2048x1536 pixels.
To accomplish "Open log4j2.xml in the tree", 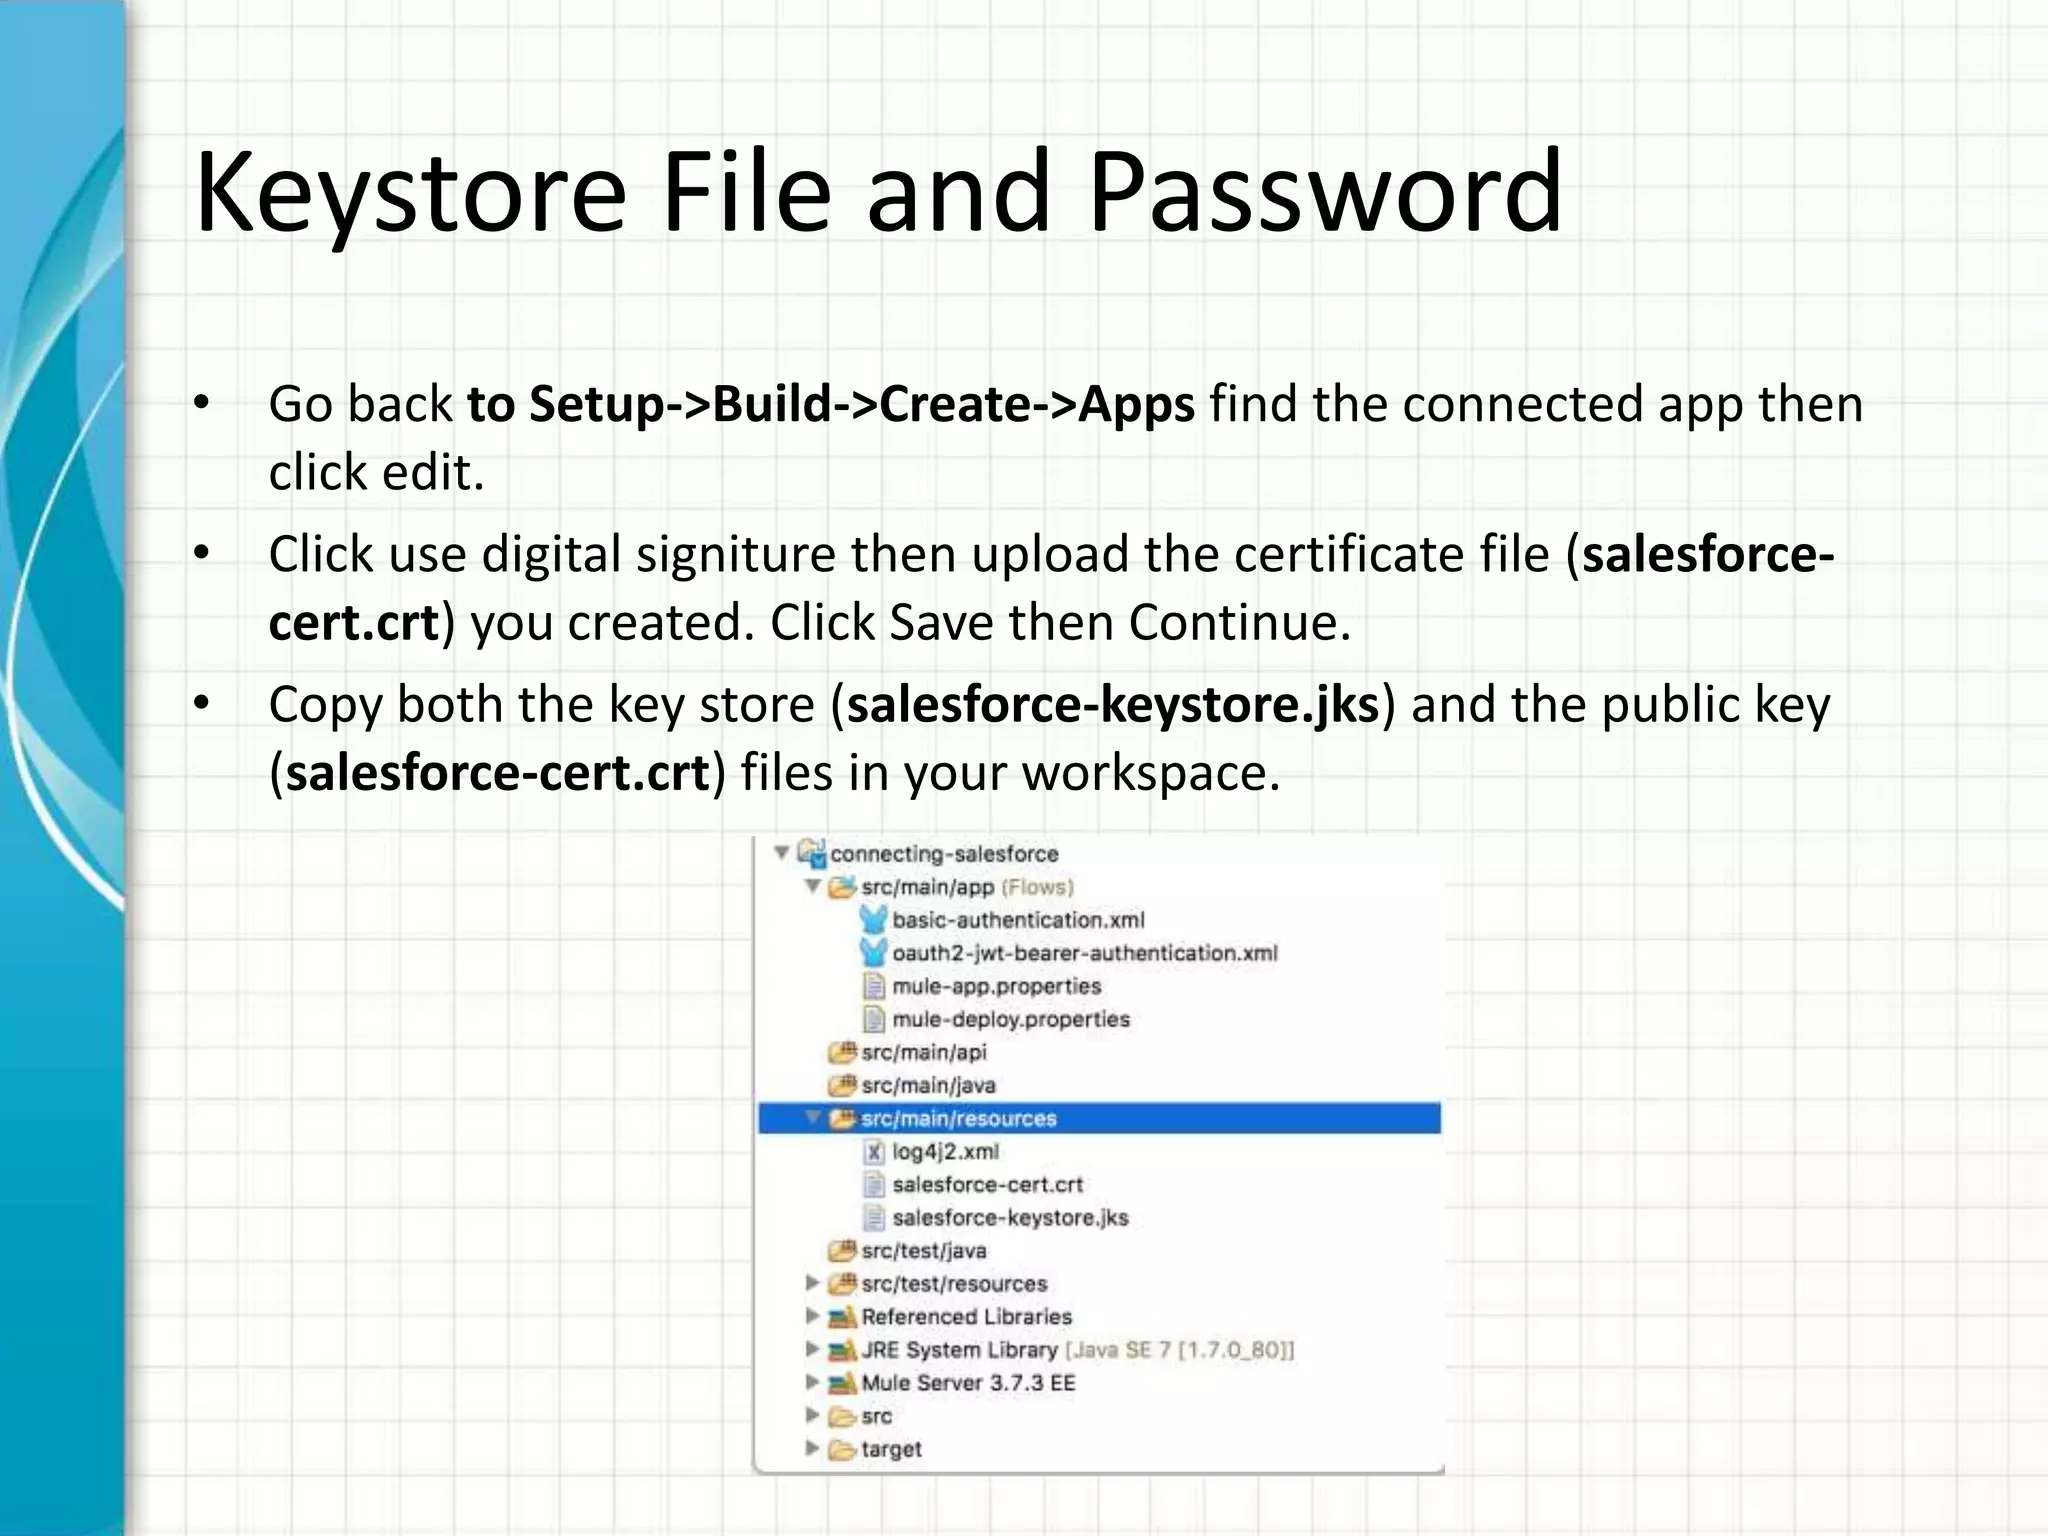I will pos(945,1151).
